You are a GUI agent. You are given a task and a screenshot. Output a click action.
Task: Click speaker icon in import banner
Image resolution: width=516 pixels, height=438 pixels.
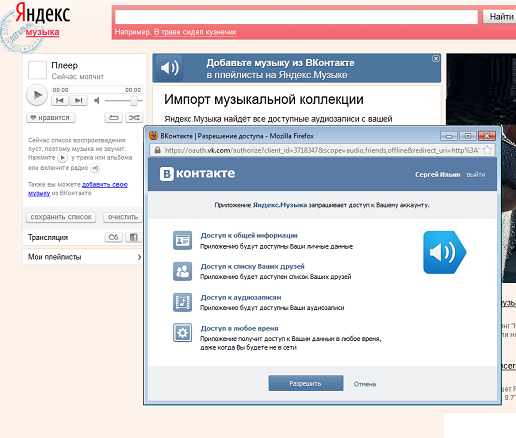[x=170, y=68]
